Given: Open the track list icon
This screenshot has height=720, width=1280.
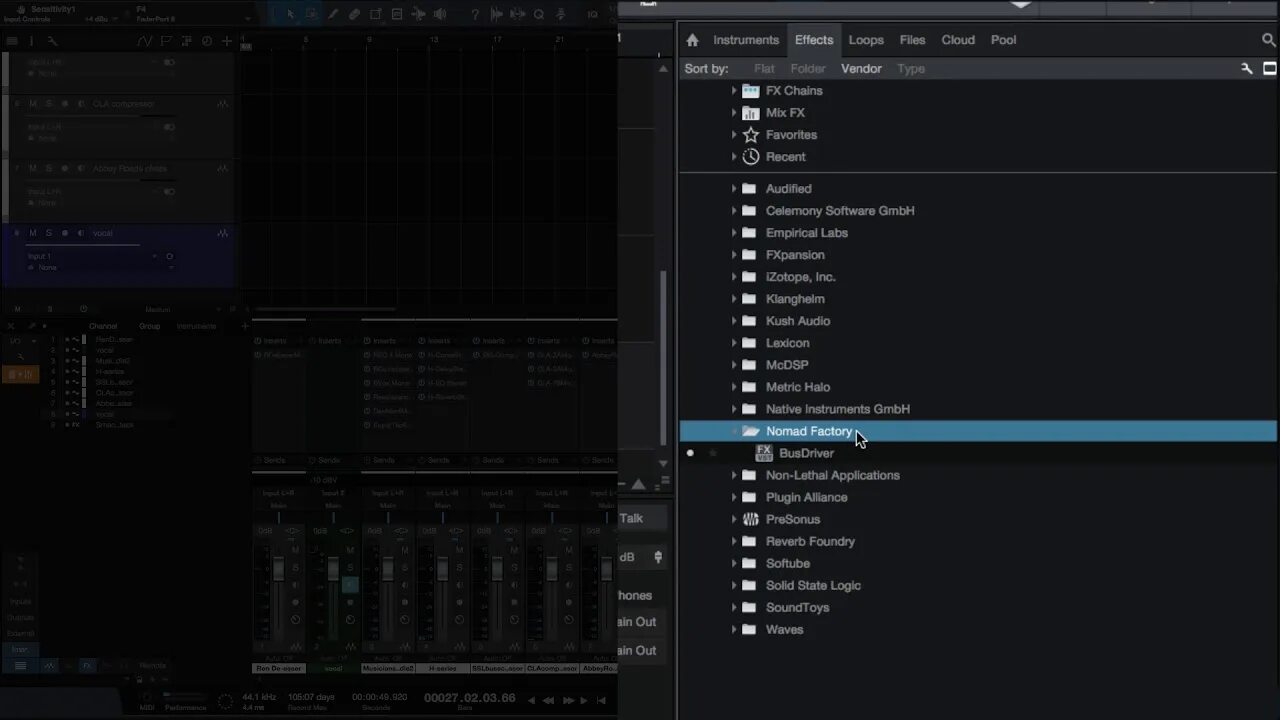Looking at the screenshot, I should tap(12, 41).
